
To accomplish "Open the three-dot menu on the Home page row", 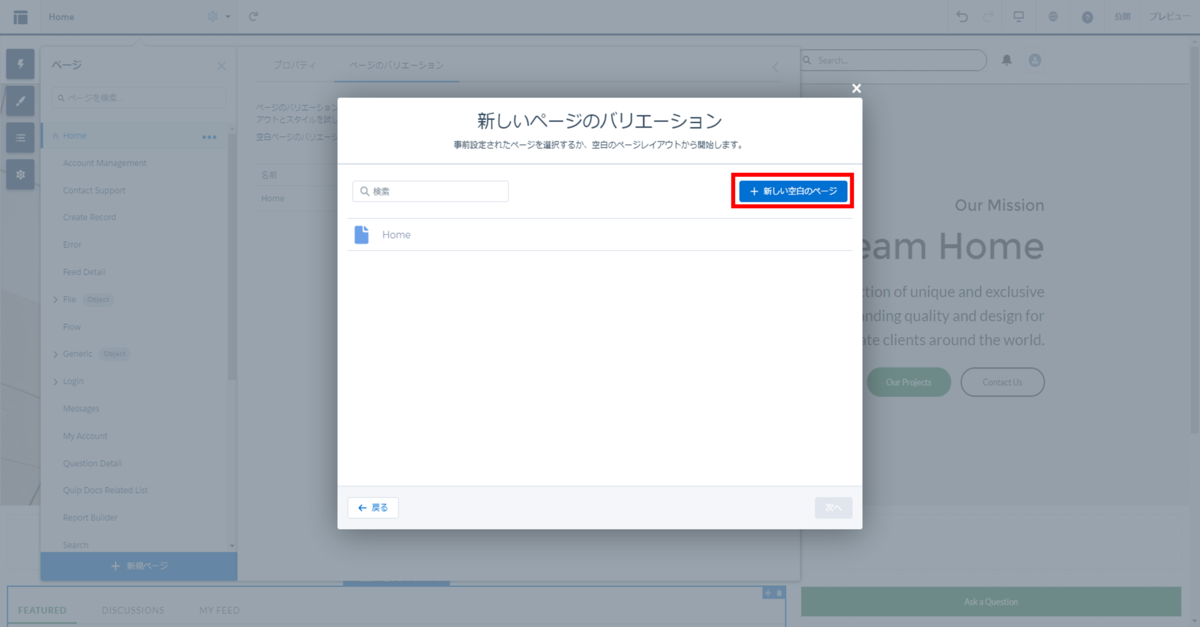I will pyautogui.click(x=209, y=137).
